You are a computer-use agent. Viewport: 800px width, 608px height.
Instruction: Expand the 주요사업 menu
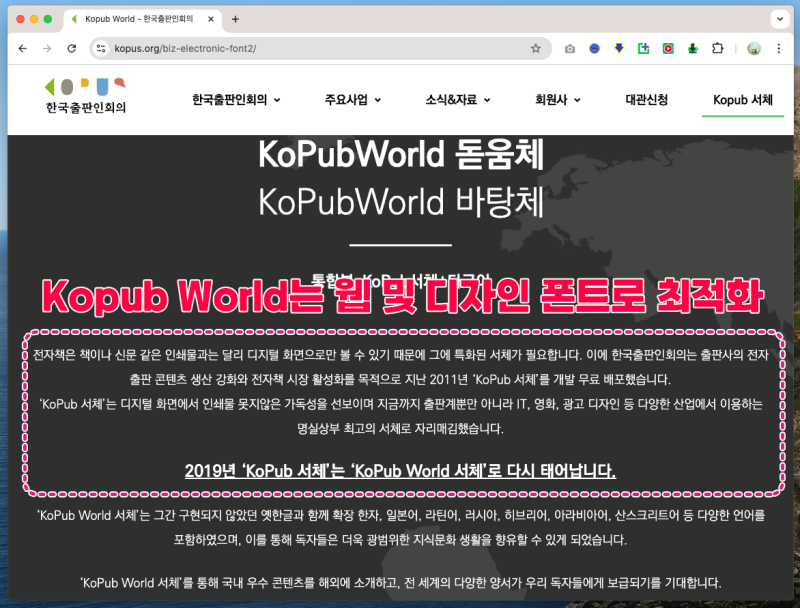point(353,100)
